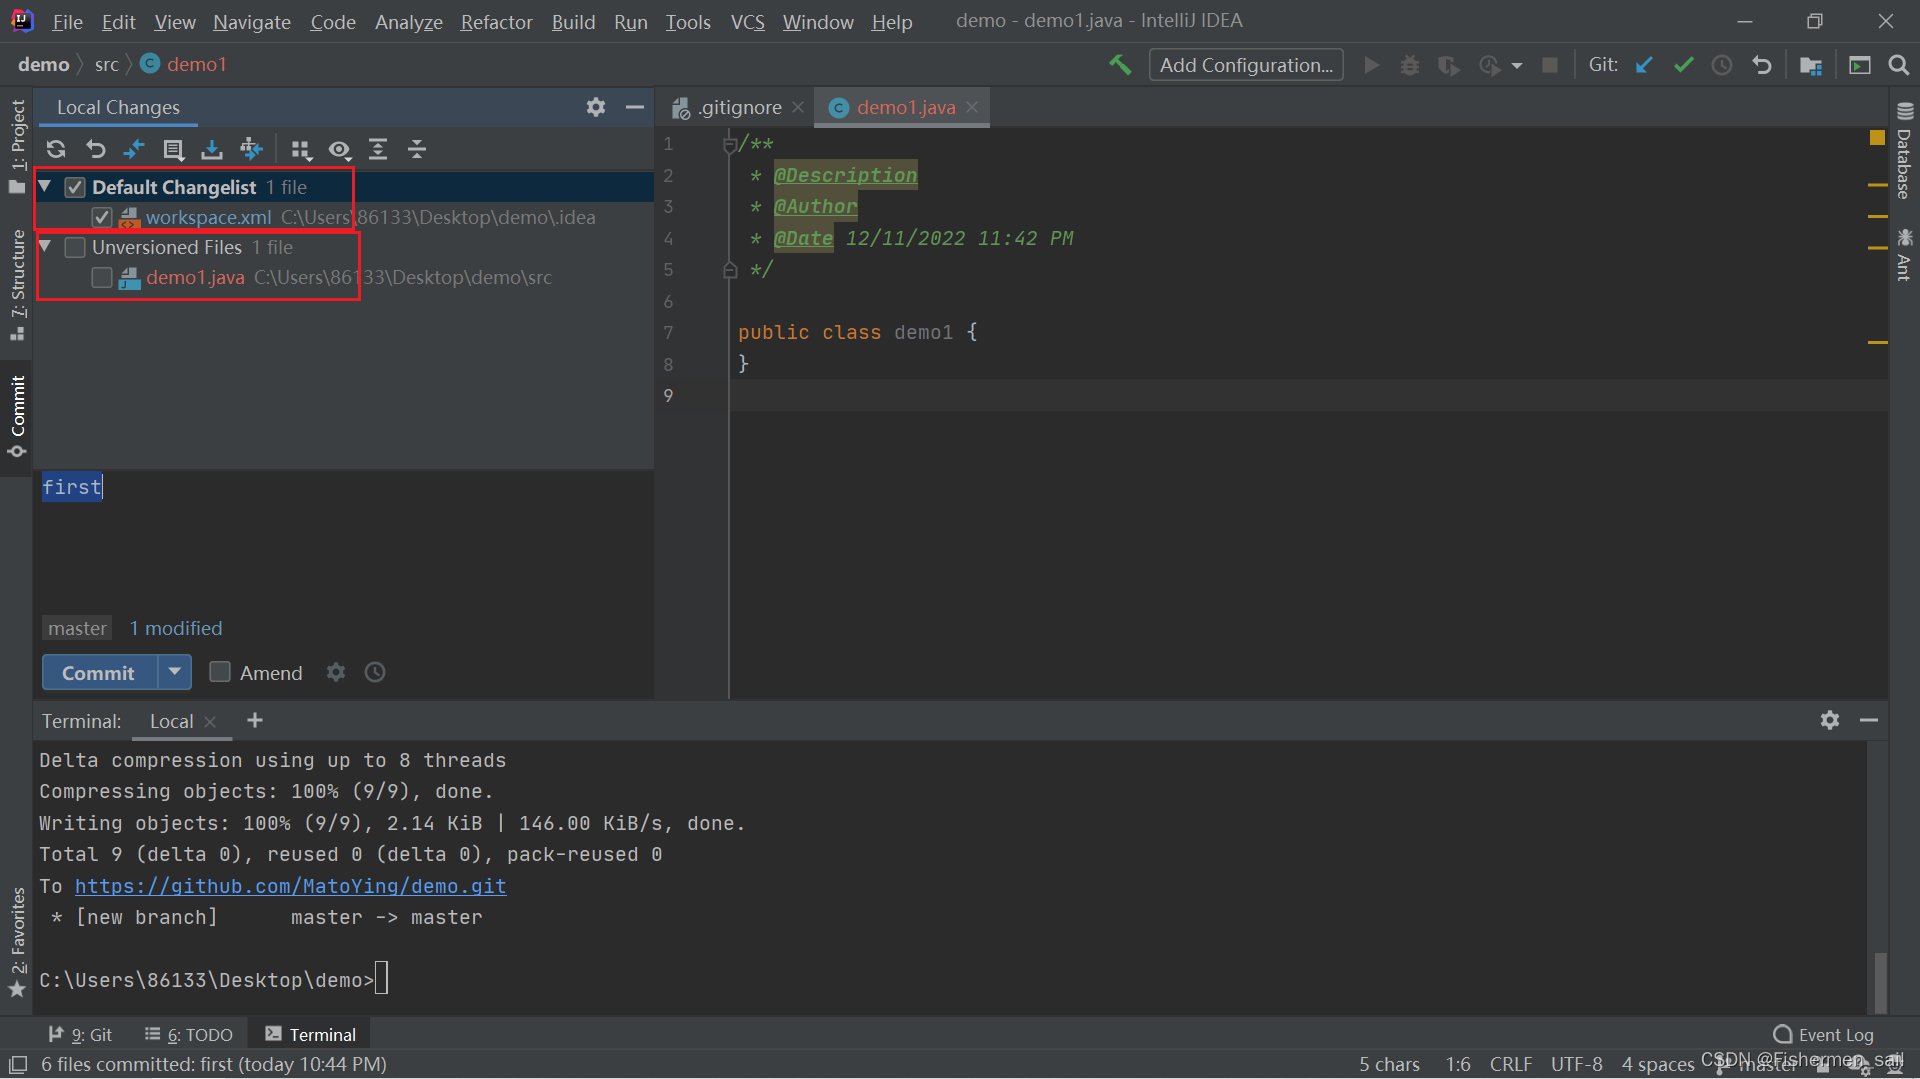
Task: Open the Group By options icon
Action: click(x=301, y=150)
